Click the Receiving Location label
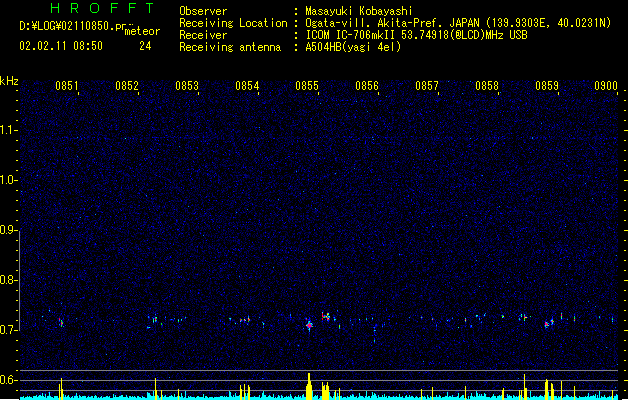Viewport: 629px width, 400px height. point(233,23)
